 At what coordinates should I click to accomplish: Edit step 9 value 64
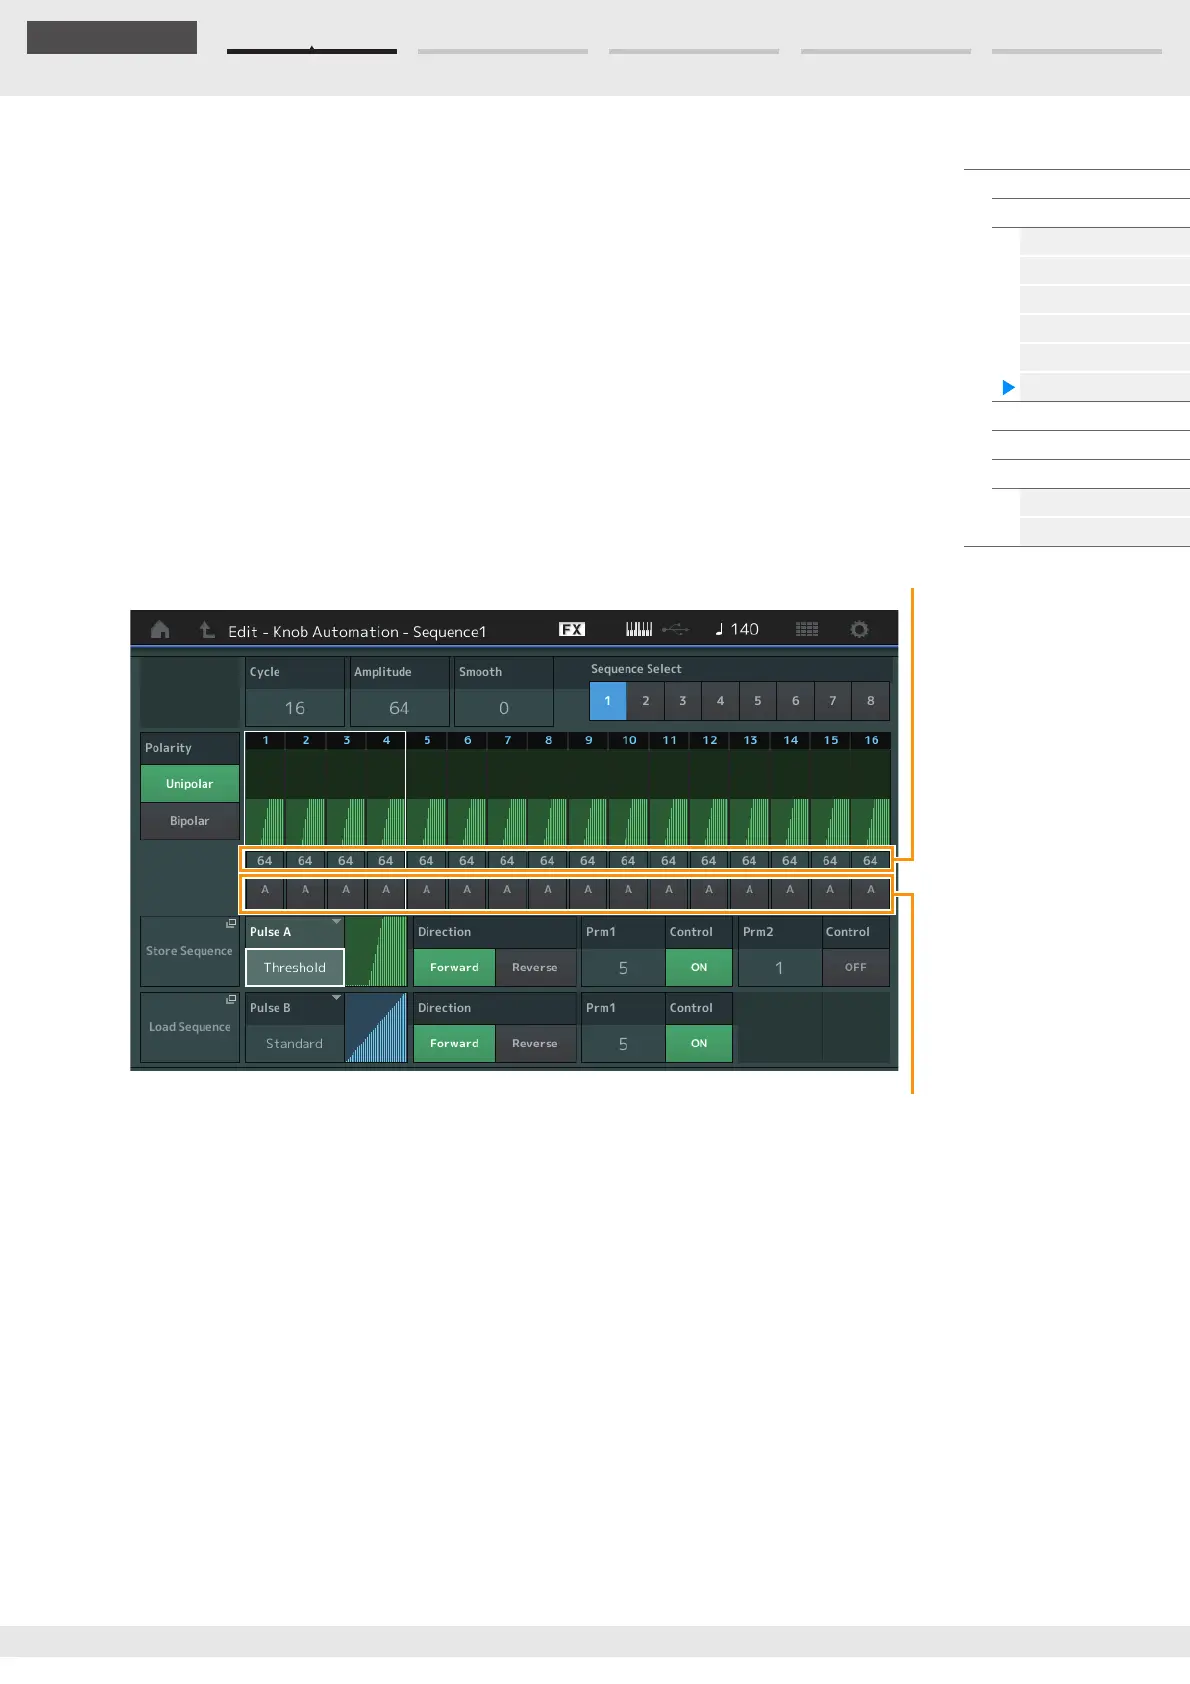pos(588,860)
